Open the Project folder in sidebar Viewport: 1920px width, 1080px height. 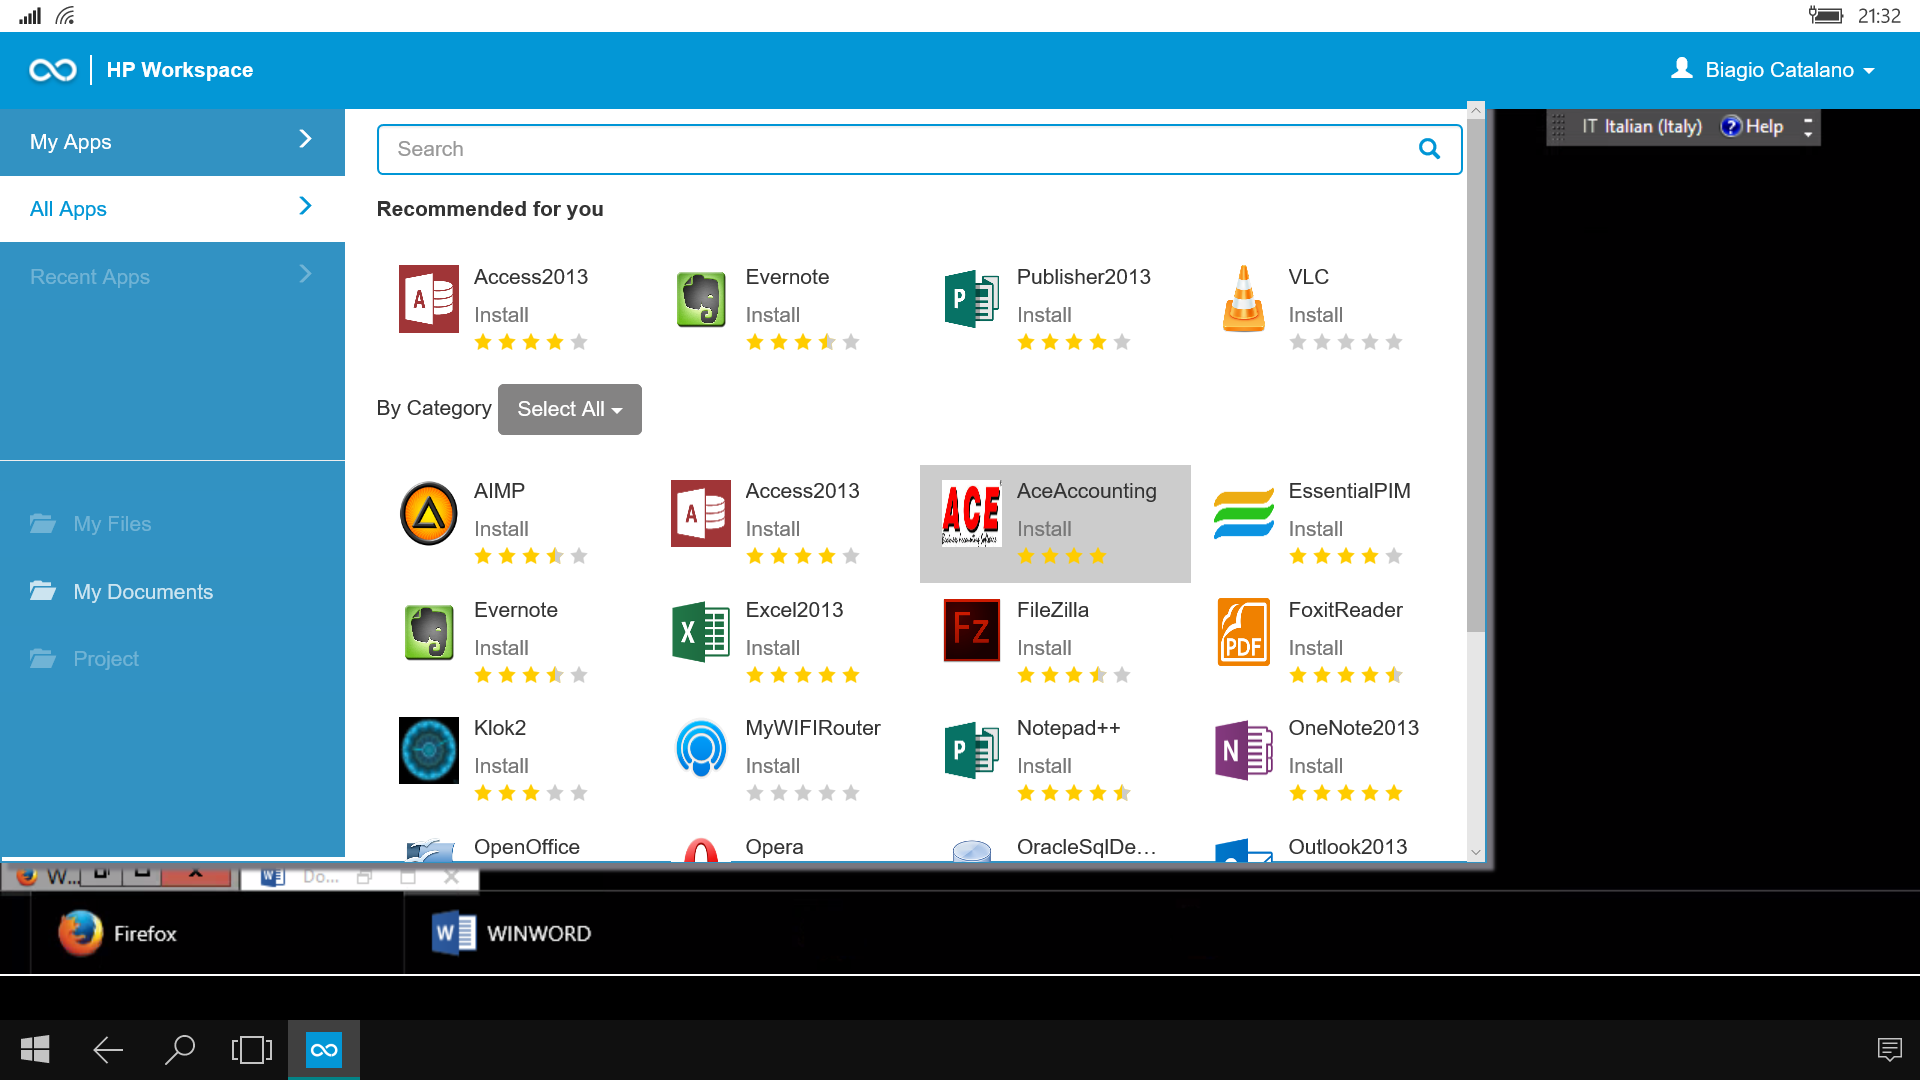point(106,658)
